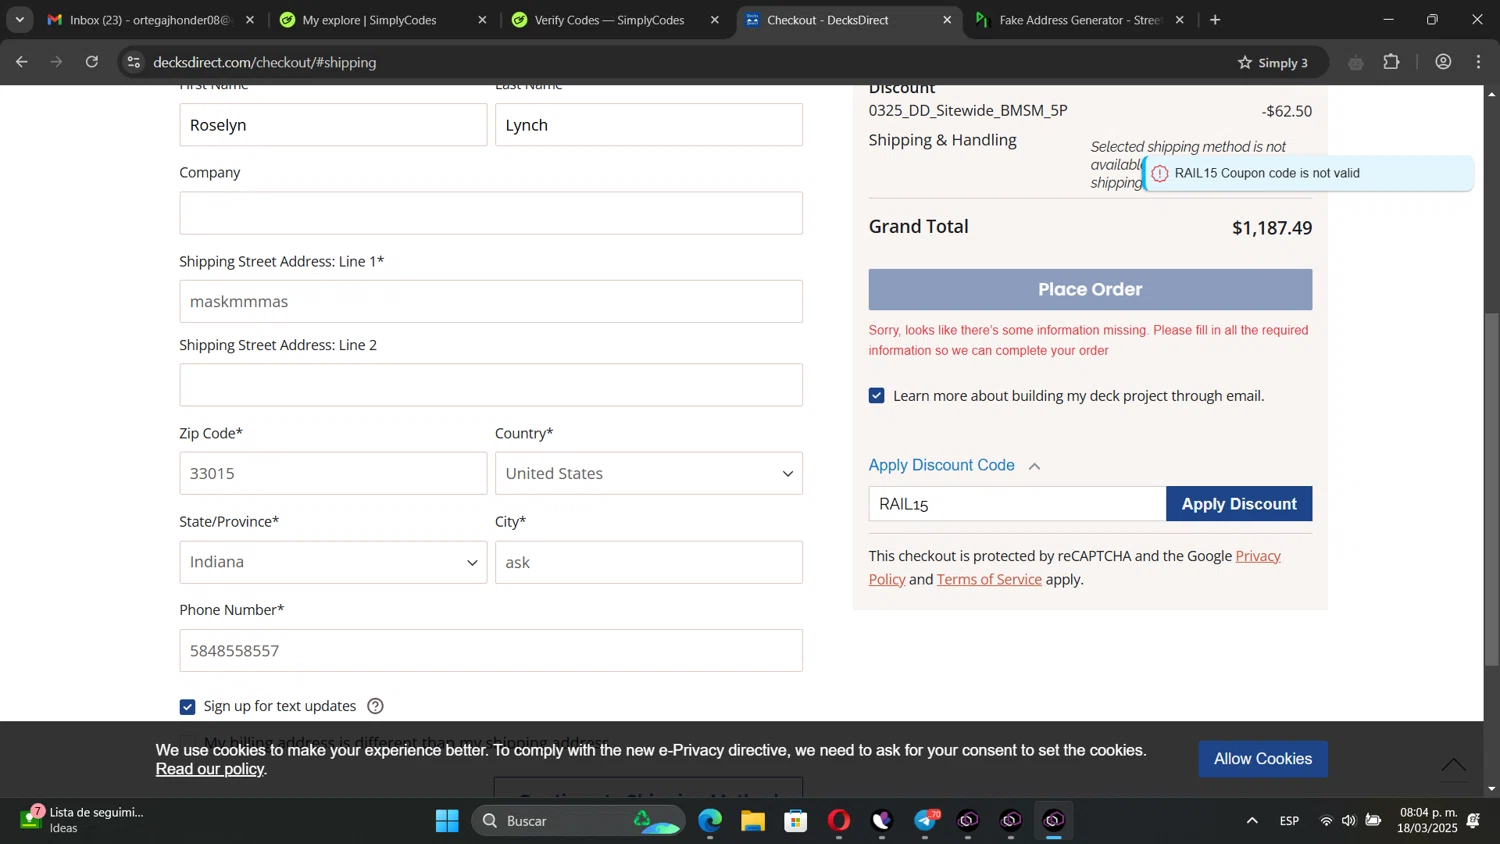
Task: Open Chrome profile account icon
Action: [x=1443, y=62]
